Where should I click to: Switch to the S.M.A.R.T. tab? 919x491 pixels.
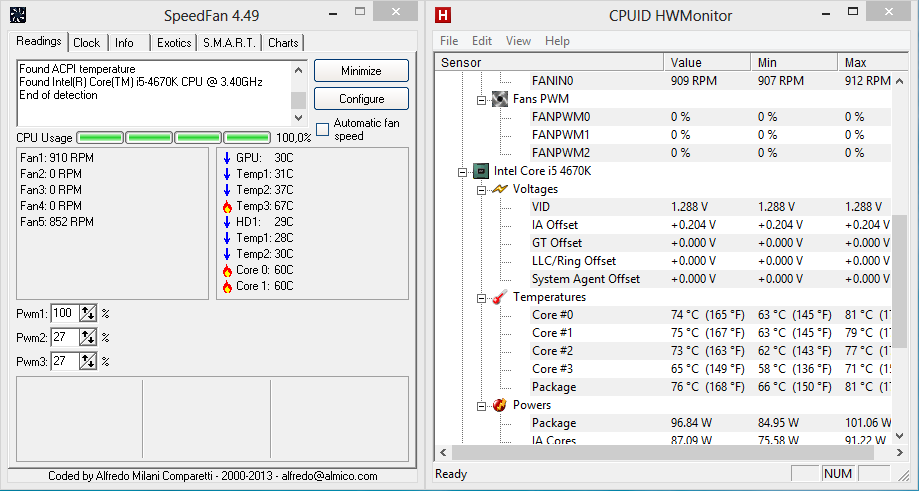(x=229, y=43)
